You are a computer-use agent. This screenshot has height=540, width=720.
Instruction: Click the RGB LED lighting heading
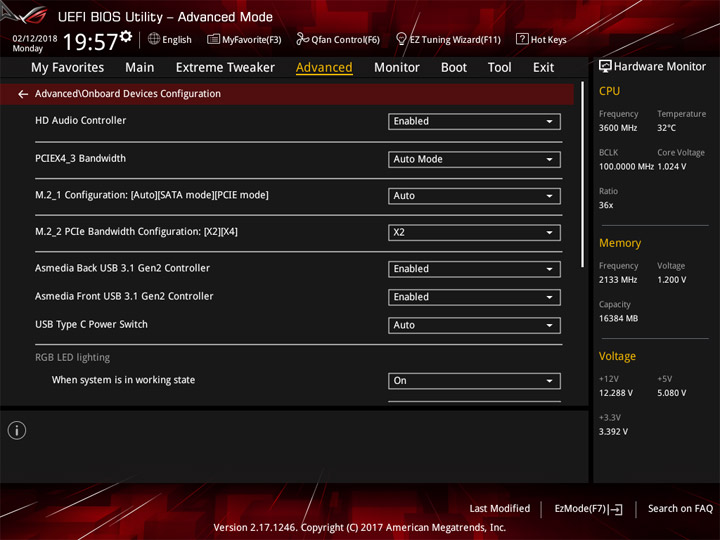[73, 357]
